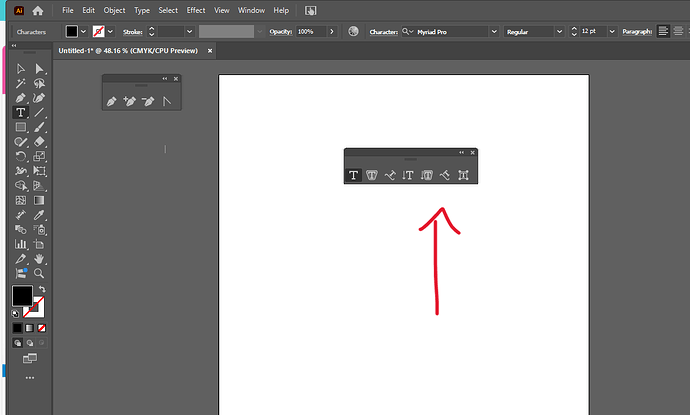Screen dimensions: 690x415
Task: Expand the Opacity arrow
Action: (x=332, y=32)
